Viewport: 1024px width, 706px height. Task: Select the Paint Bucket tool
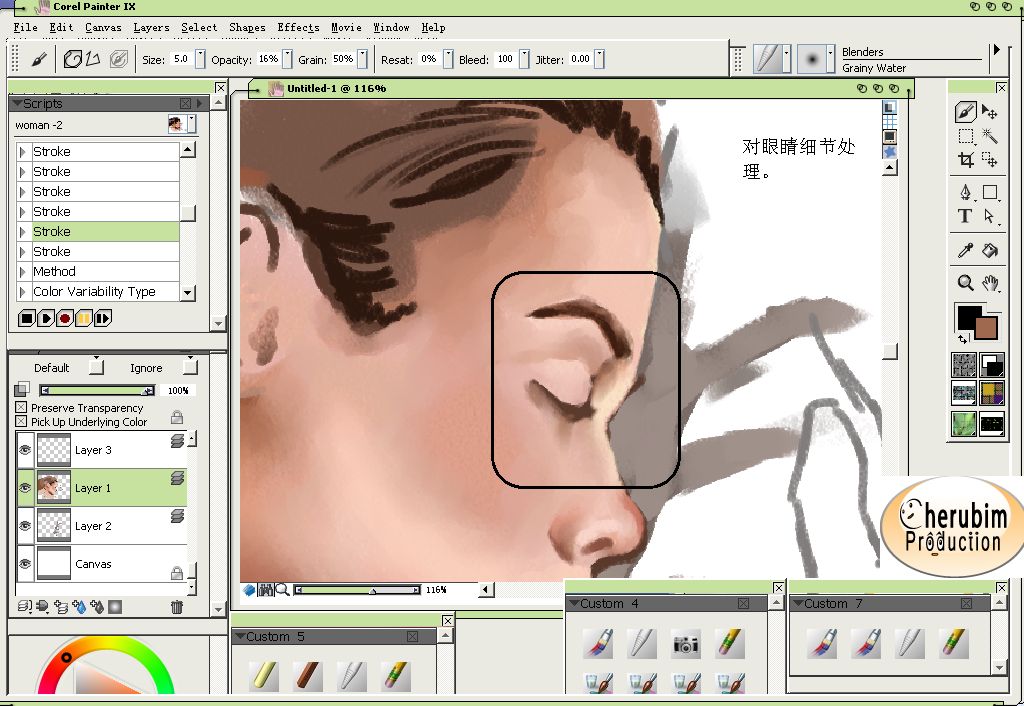point(990,249)
